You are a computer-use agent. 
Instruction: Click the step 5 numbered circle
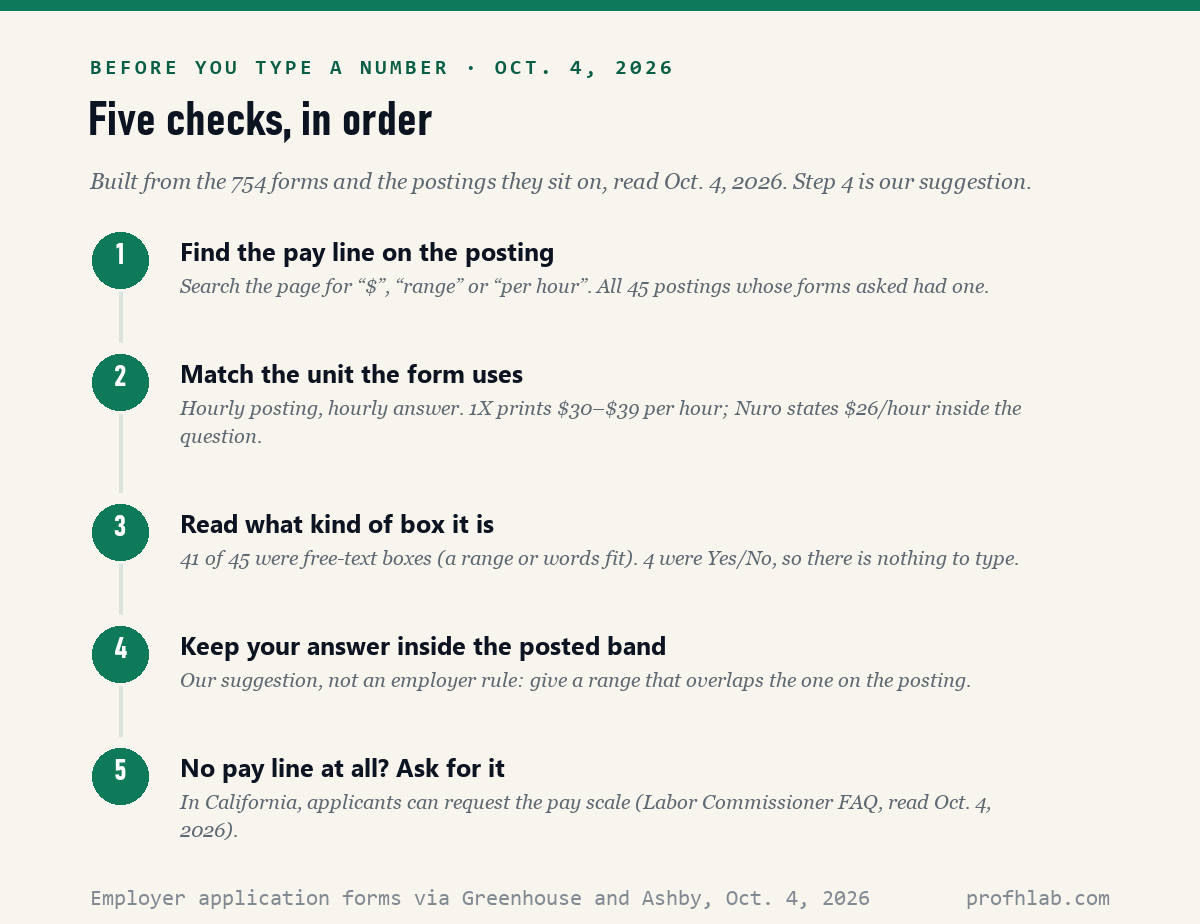pos(120,776)
